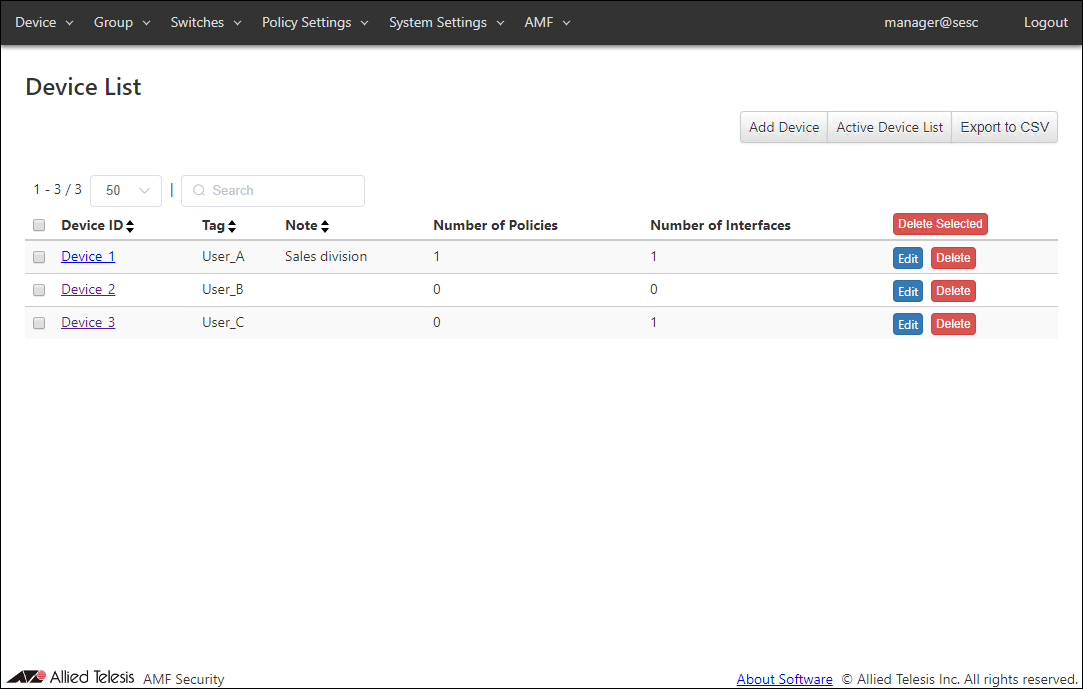
Task: Open the System Settings dropdown menu
Action: [x=447, y=22]
